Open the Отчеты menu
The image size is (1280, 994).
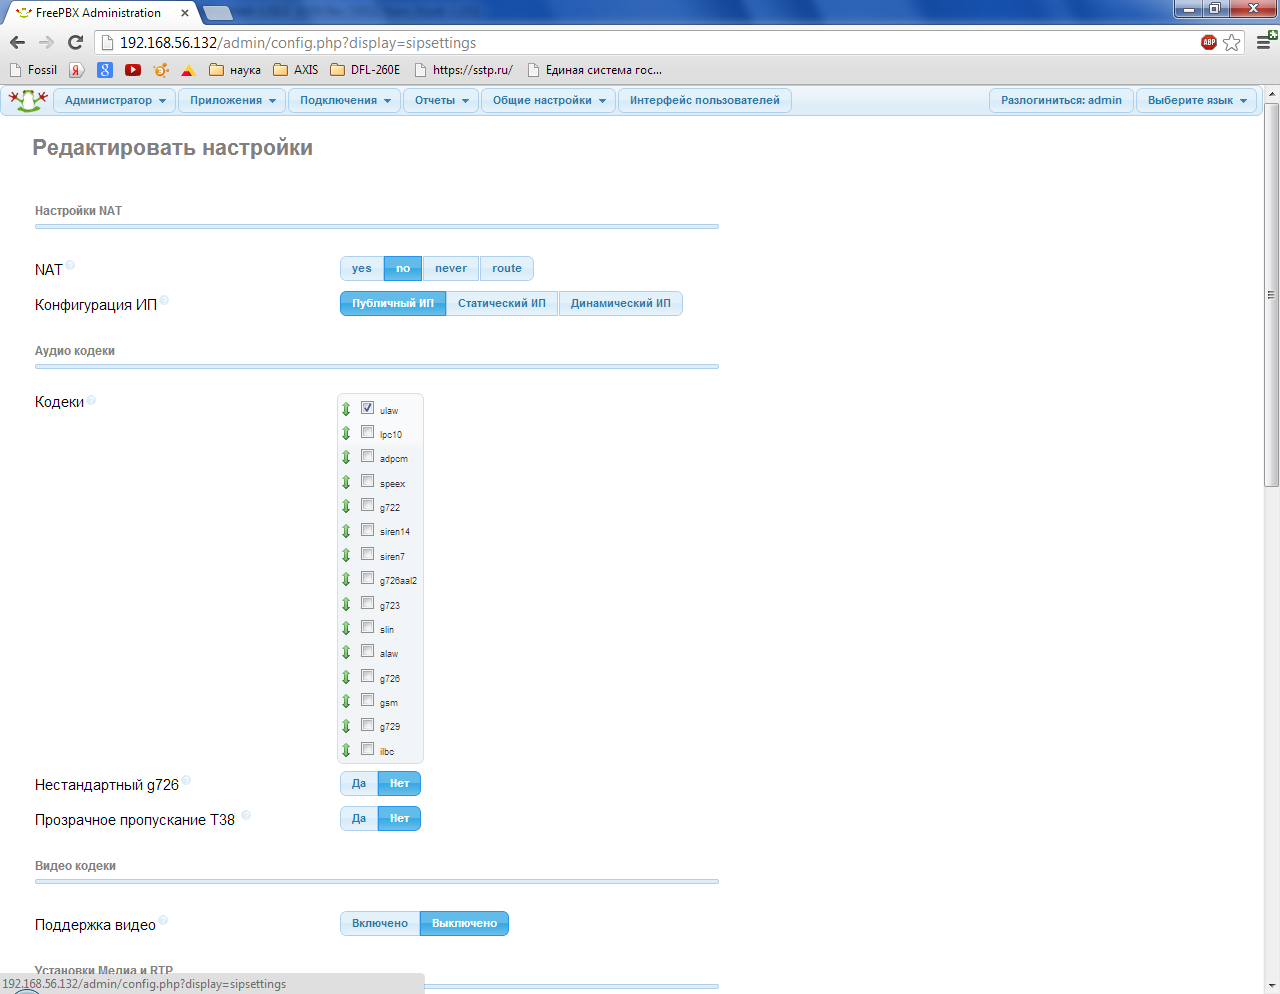pos(441,100)
